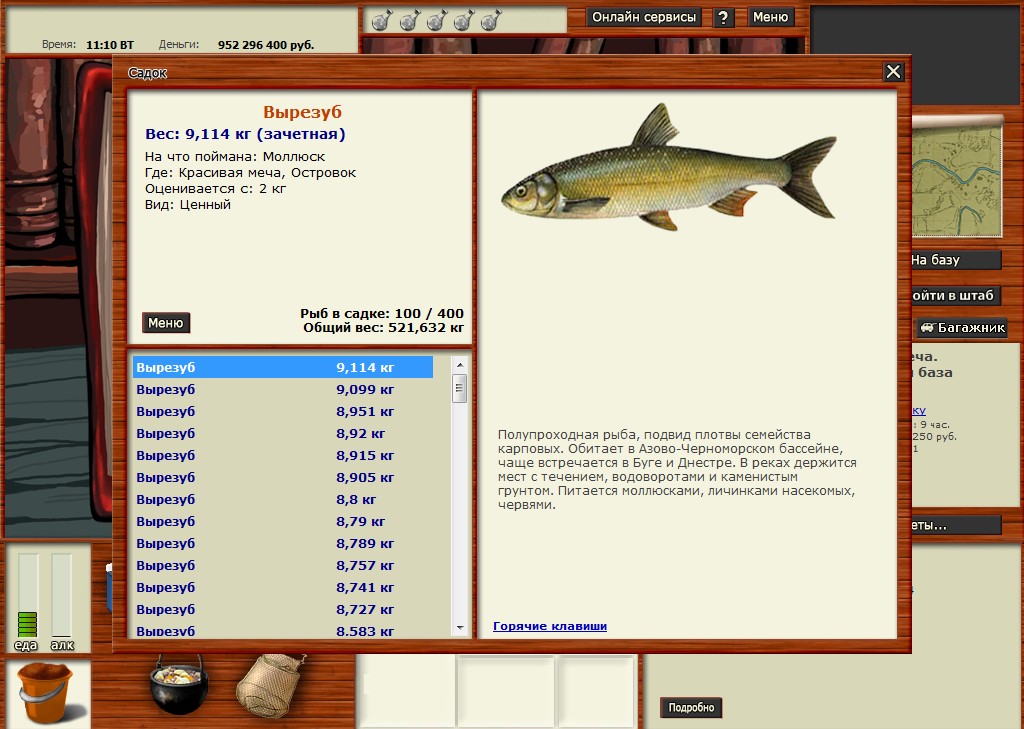This screenshot has width=1024, height=729.
Task: Select Вырезуб 8,8 кг row
Action: pos(283,499)
